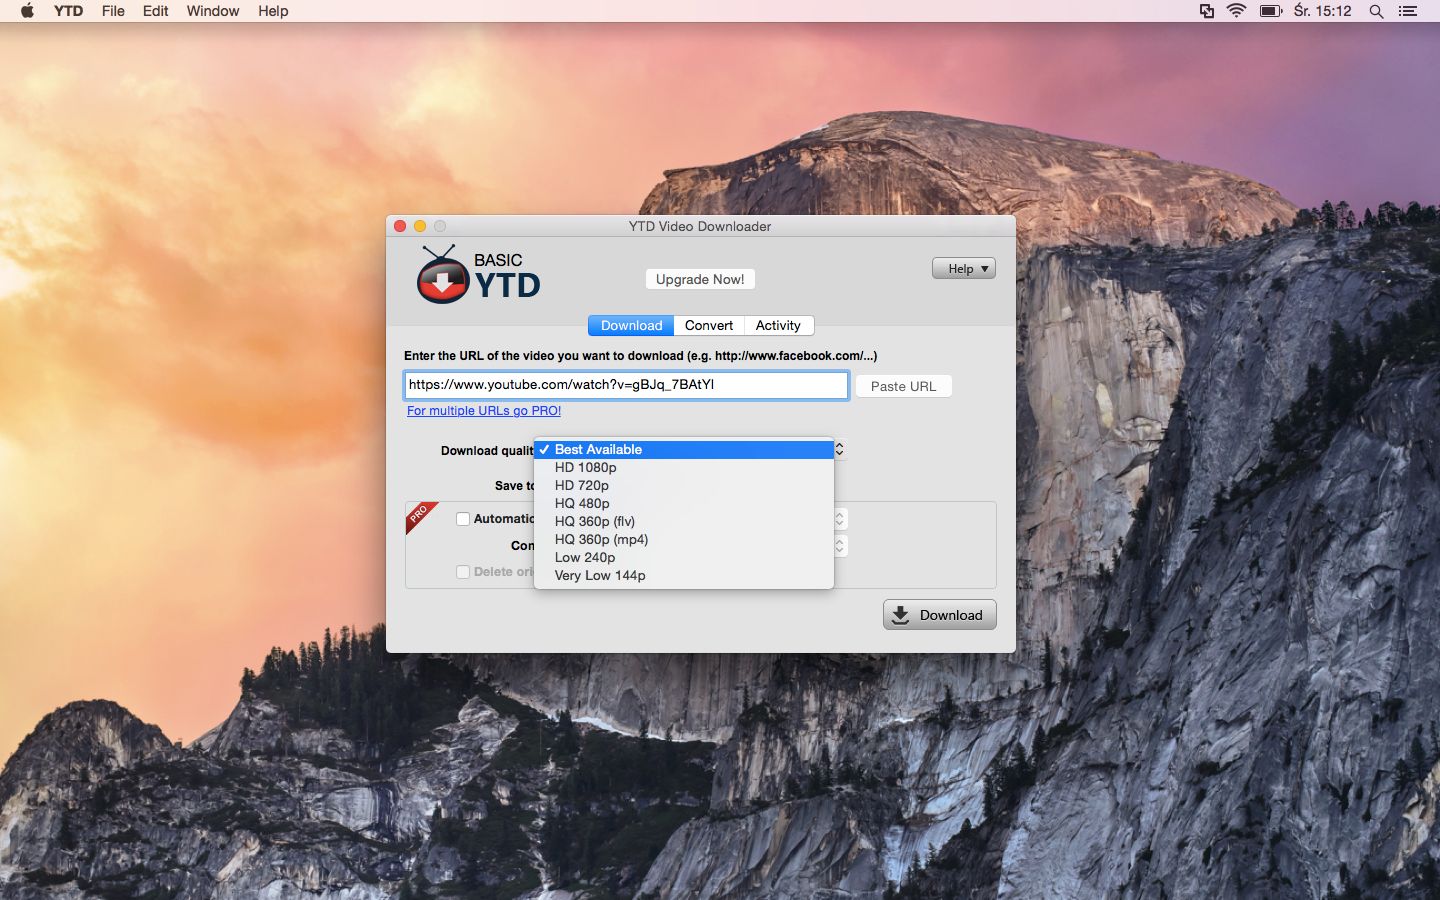Viewport: 1440px width, 900px height.
Task: Click into the video URL field
Action: [x=627, y=385]
